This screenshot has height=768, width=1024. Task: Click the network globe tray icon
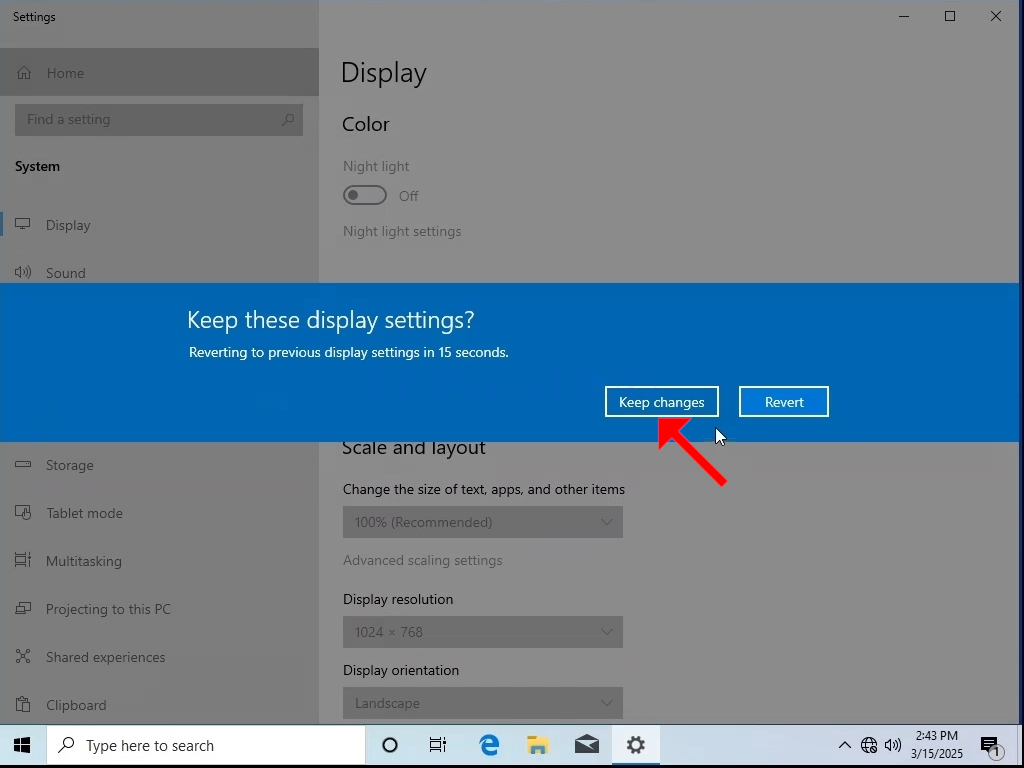point(869,745)
